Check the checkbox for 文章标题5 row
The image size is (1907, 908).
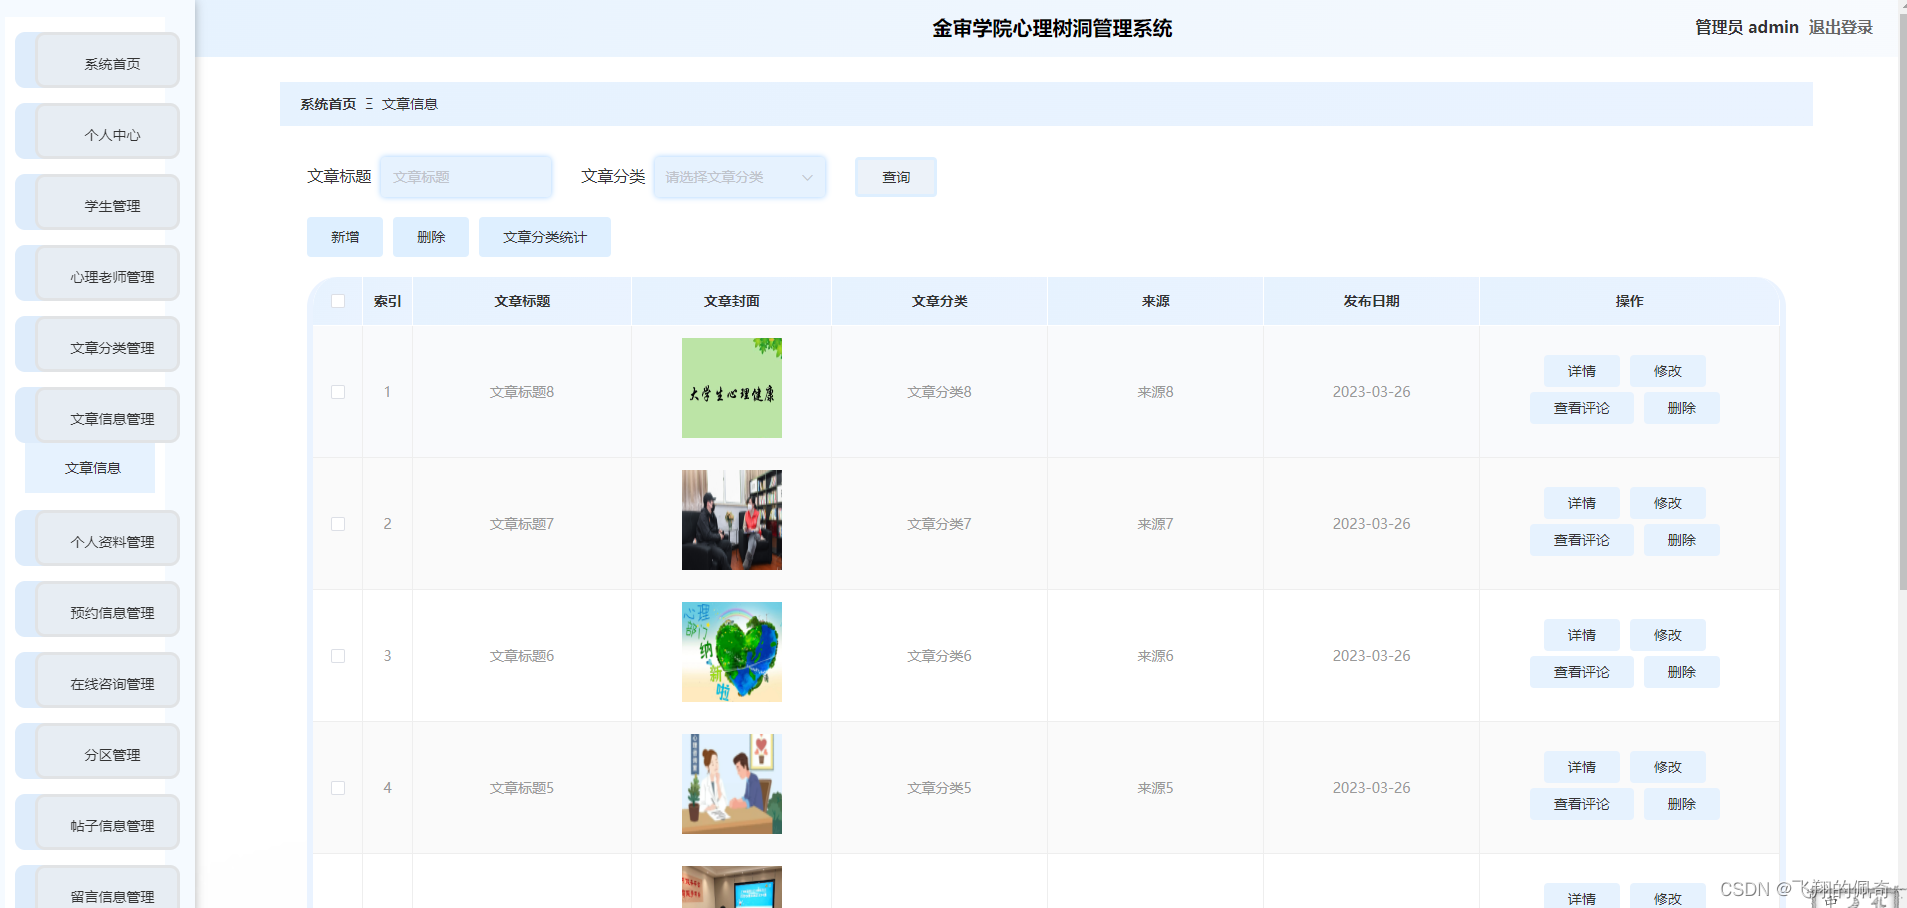click(338, 788)
